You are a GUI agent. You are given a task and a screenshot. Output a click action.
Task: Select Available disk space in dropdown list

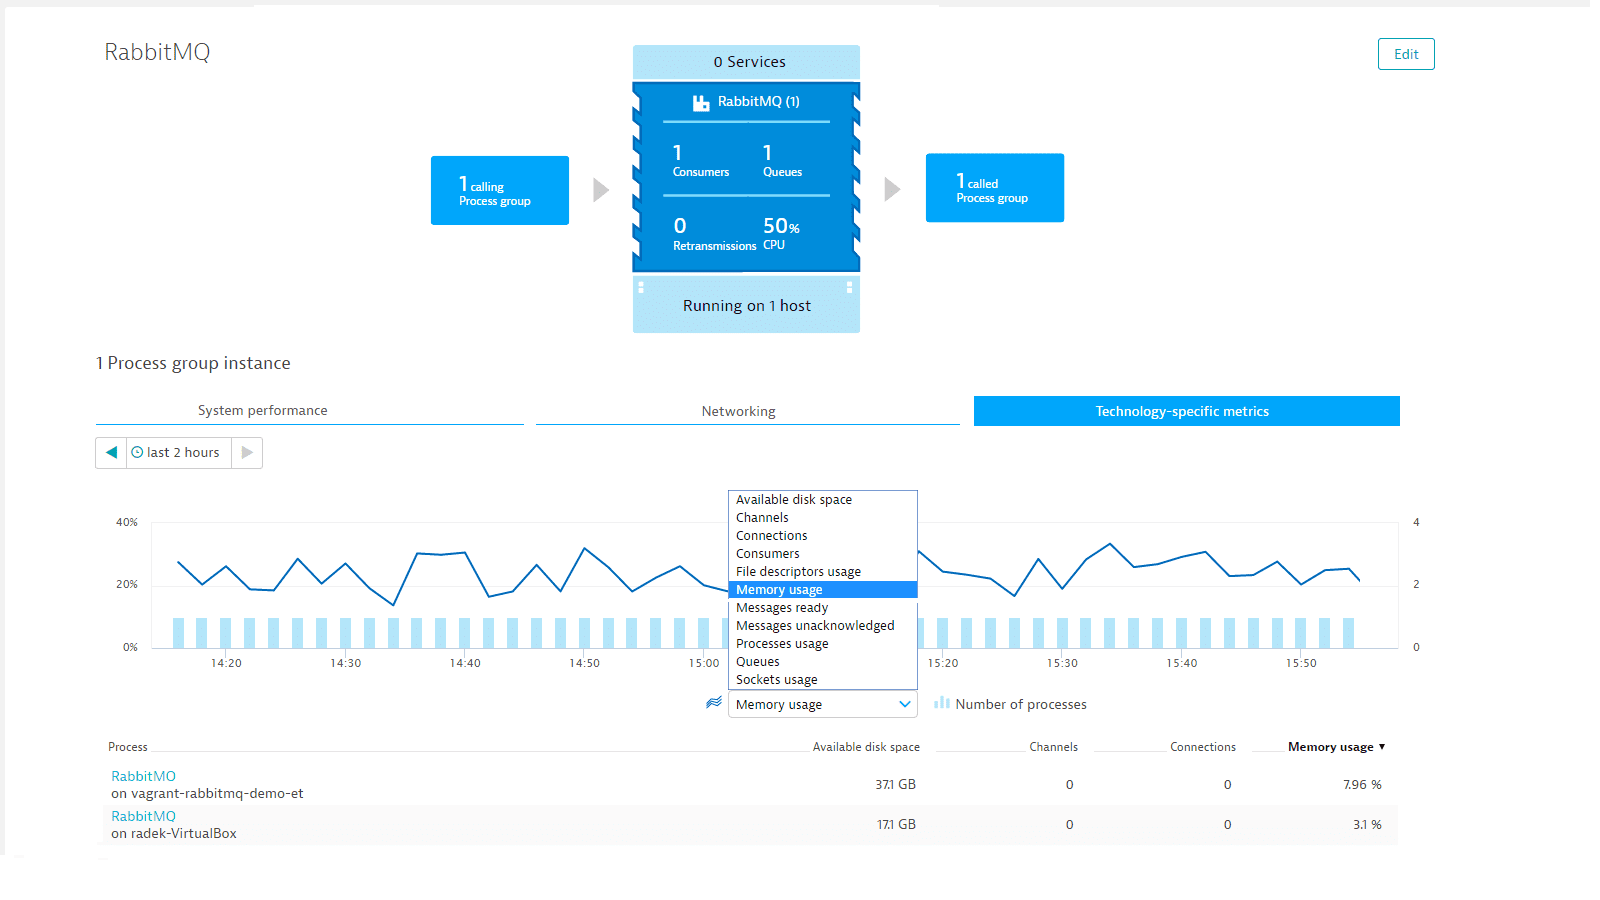tap(823, 500)
